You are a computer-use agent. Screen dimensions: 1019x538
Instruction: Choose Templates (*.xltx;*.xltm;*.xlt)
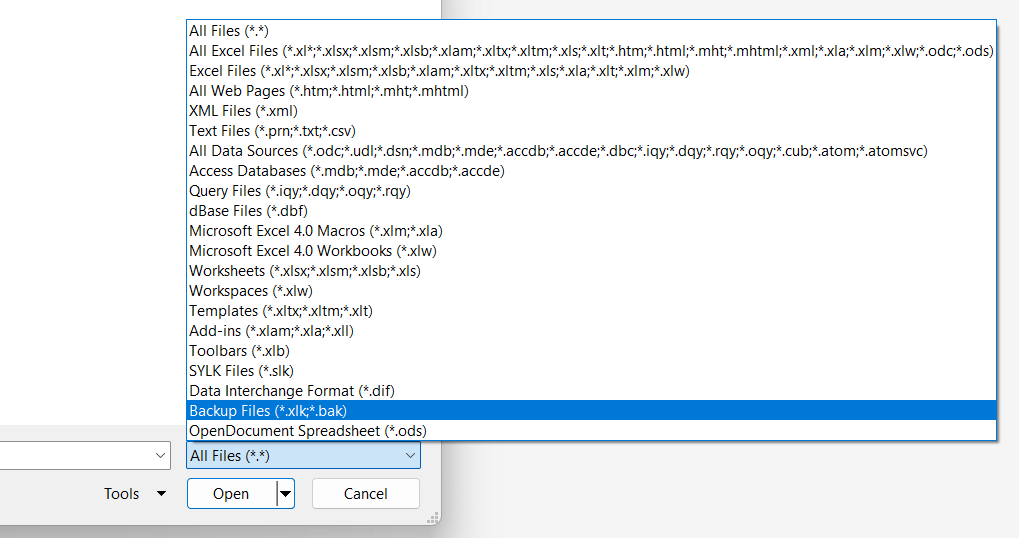591,311
